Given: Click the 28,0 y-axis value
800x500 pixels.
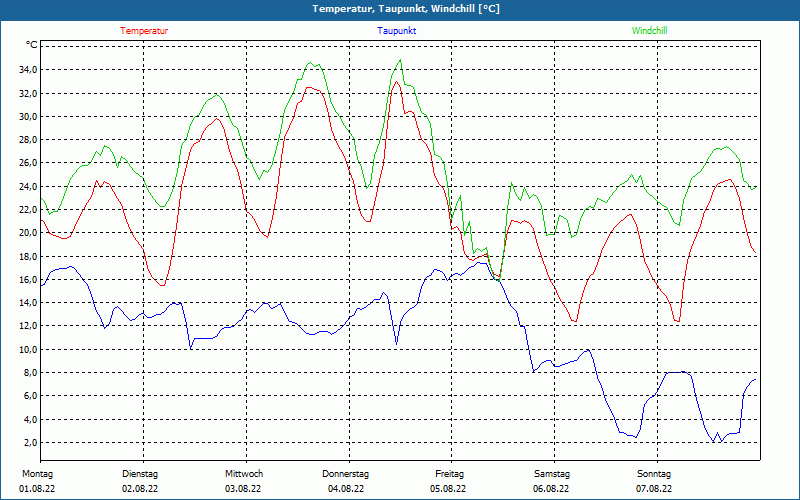Looking at the screenshot, I should click(28, 140).
